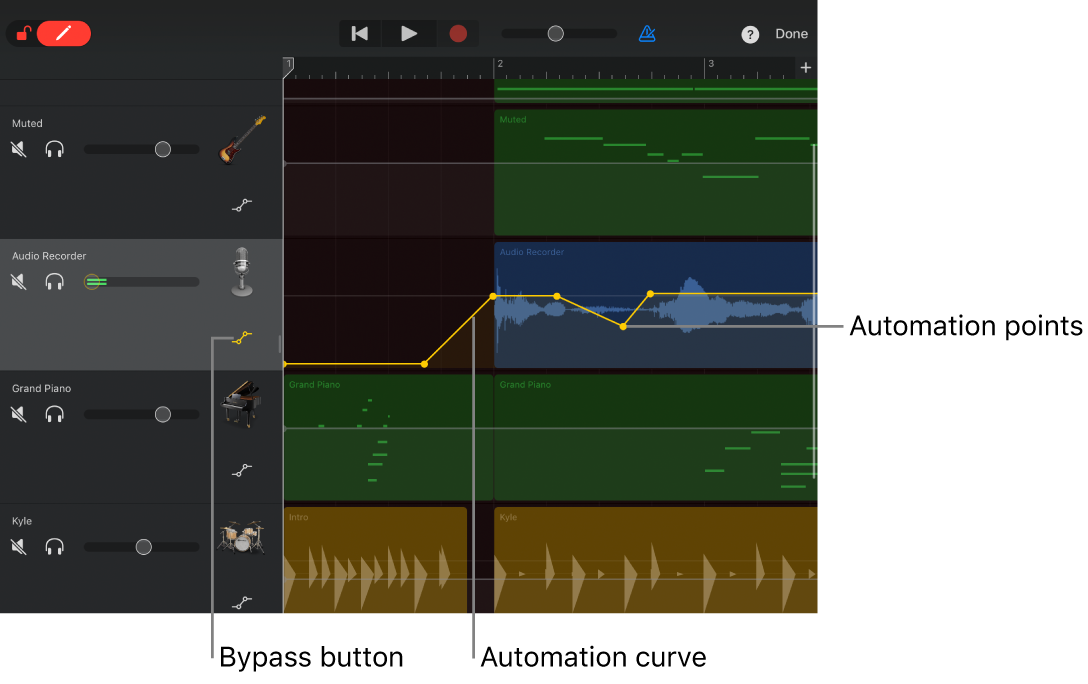Open automation for the Kyle drum track
Viewport: 1088px width, 684px height.
tap(241, 603)
